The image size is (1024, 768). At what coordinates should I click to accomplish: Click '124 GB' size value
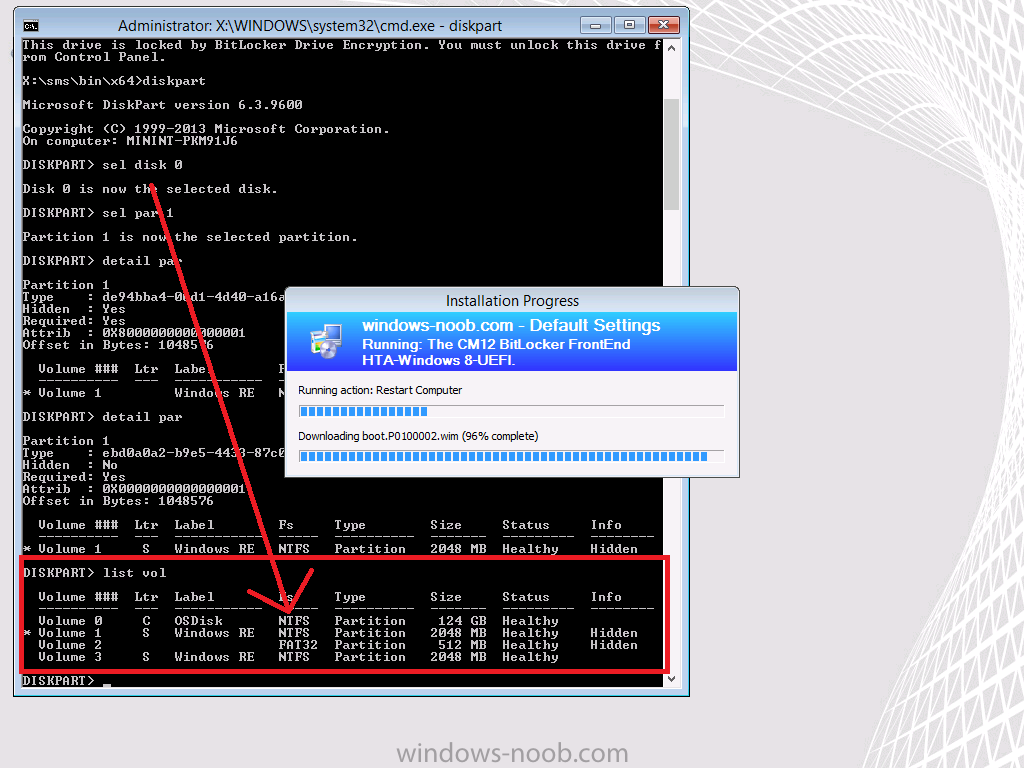point(462,620)
